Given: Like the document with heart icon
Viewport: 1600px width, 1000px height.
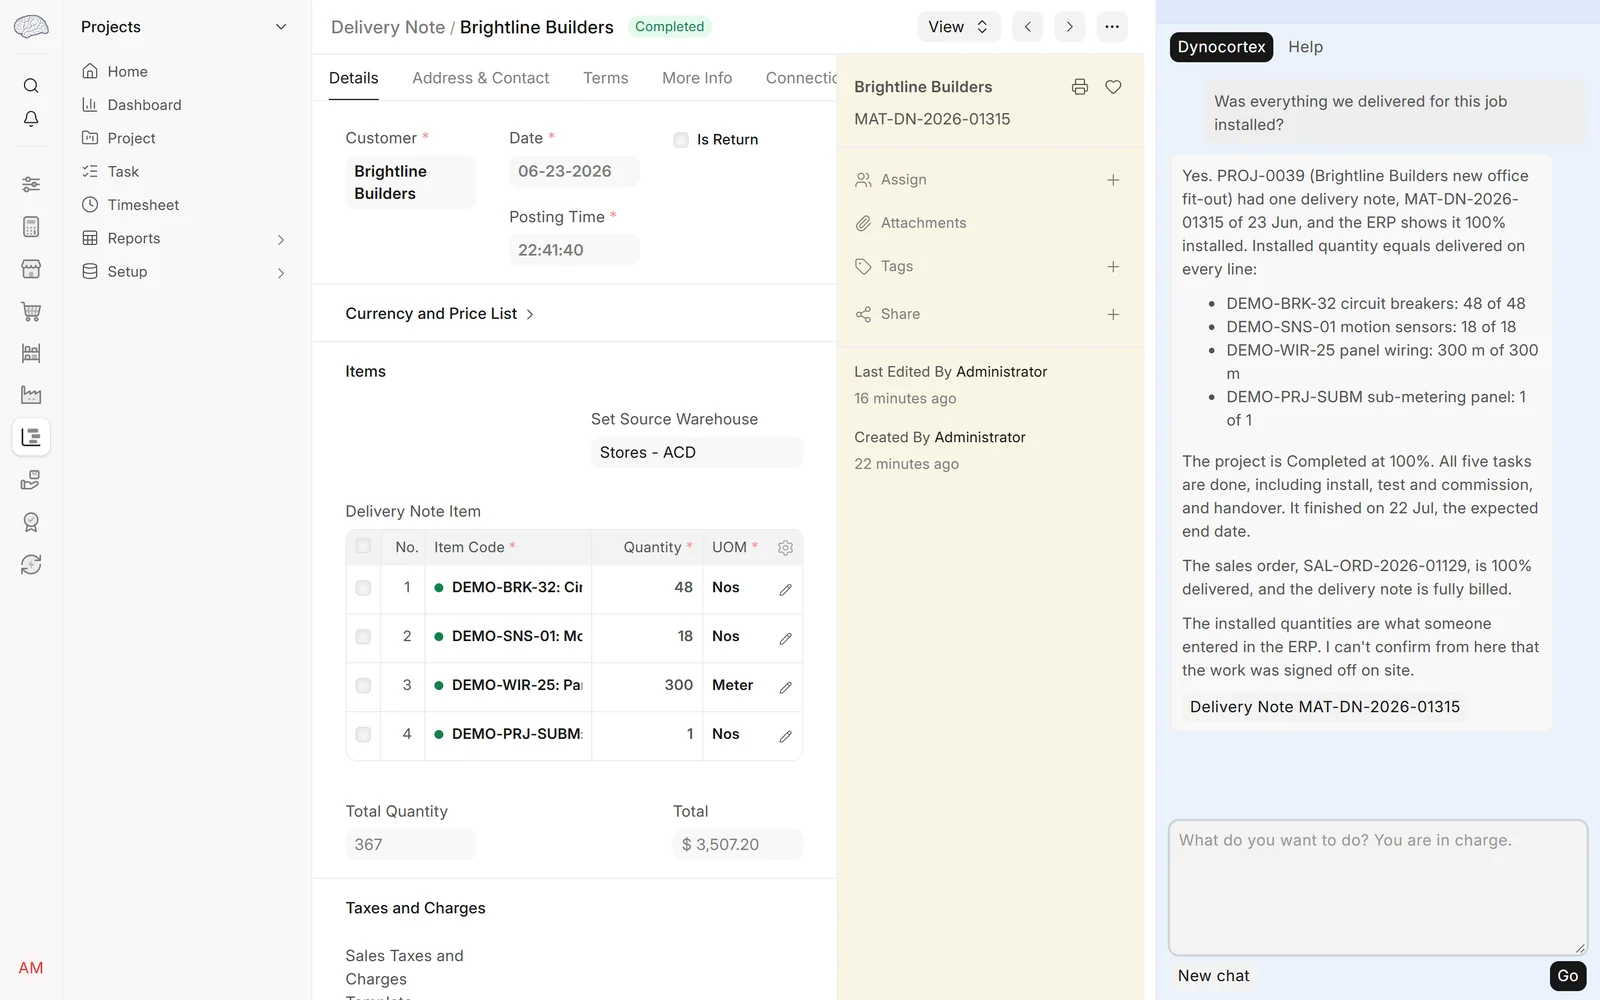Looking at the screenshot, I should (1113, 87).
